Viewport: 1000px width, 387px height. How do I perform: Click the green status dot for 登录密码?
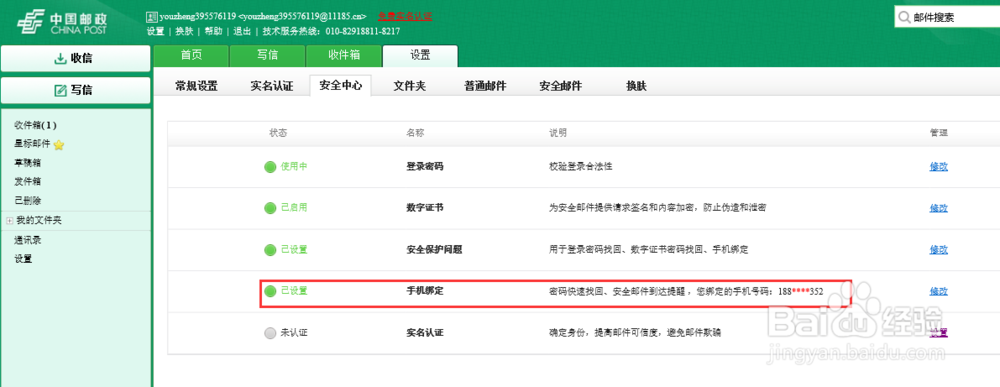[270, 167]
